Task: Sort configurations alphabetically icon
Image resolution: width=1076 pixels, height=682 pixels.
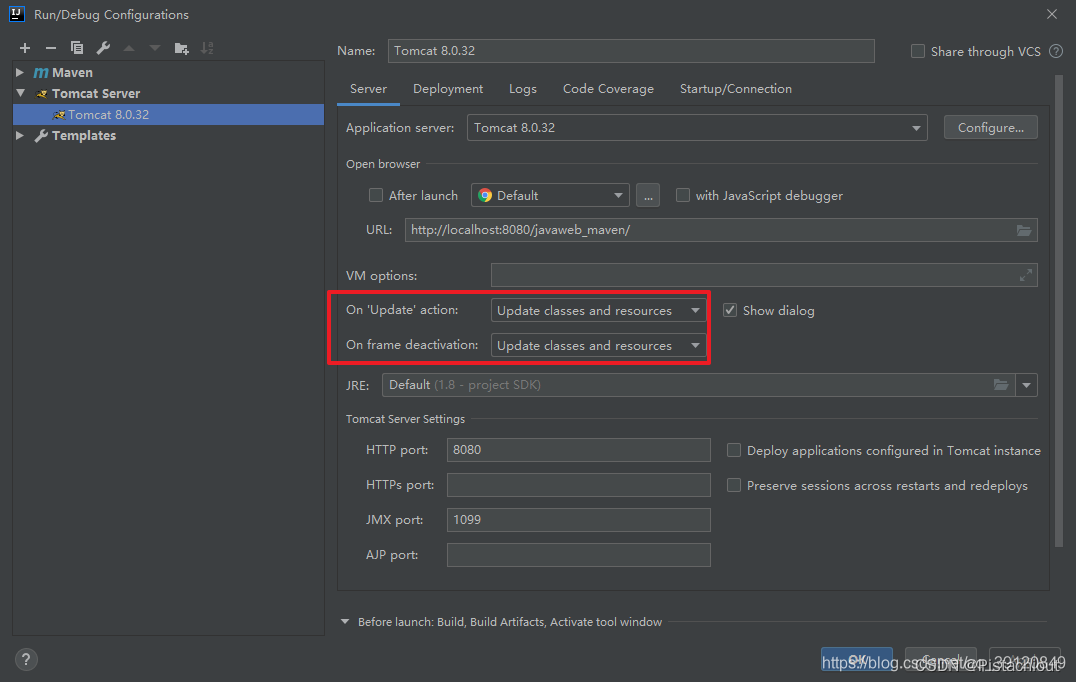Action: (207, 48)
